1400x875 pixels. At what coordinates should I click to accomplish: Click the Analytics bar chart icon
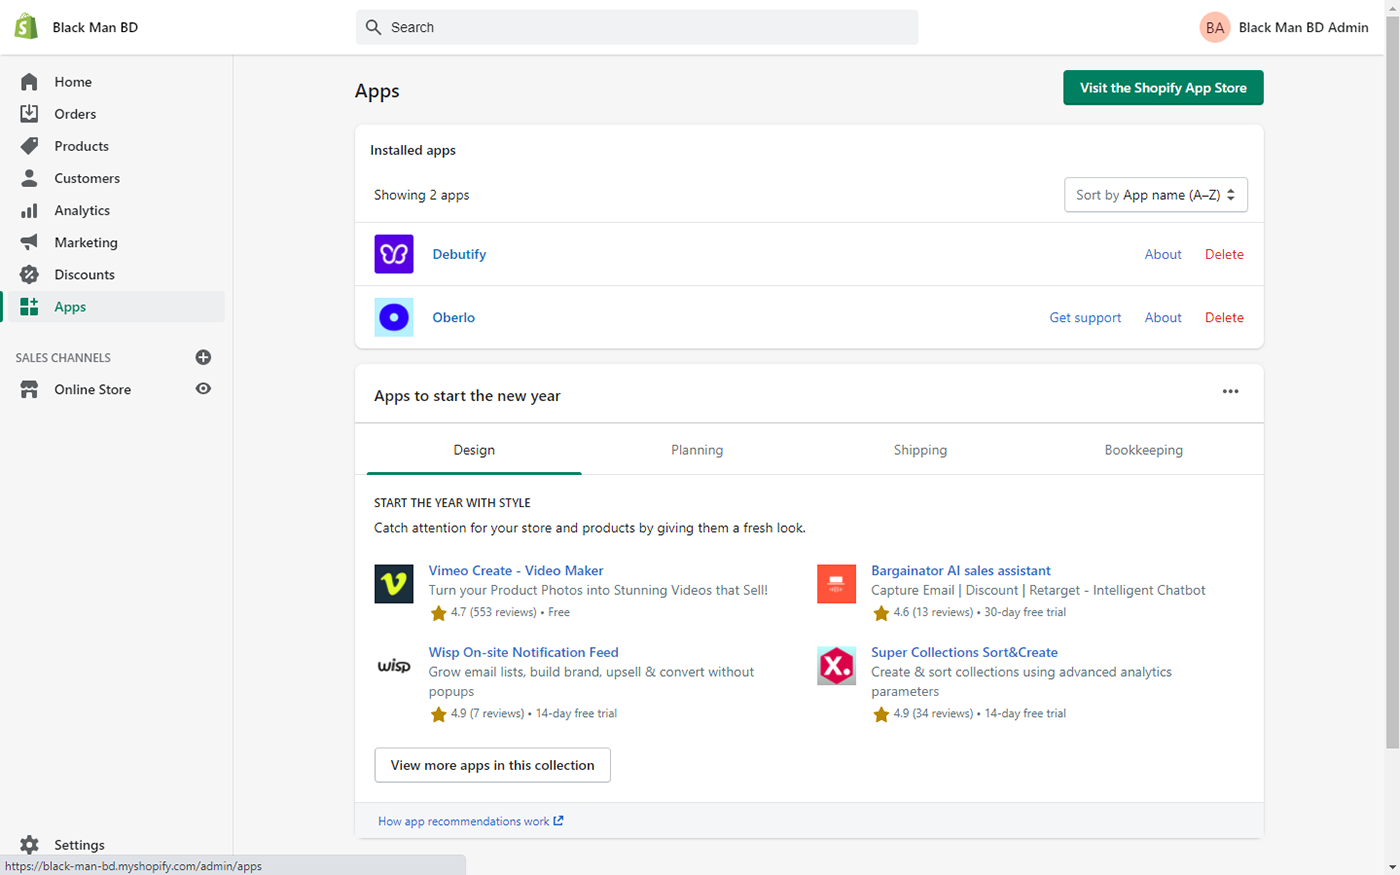[x=29, y=210]
